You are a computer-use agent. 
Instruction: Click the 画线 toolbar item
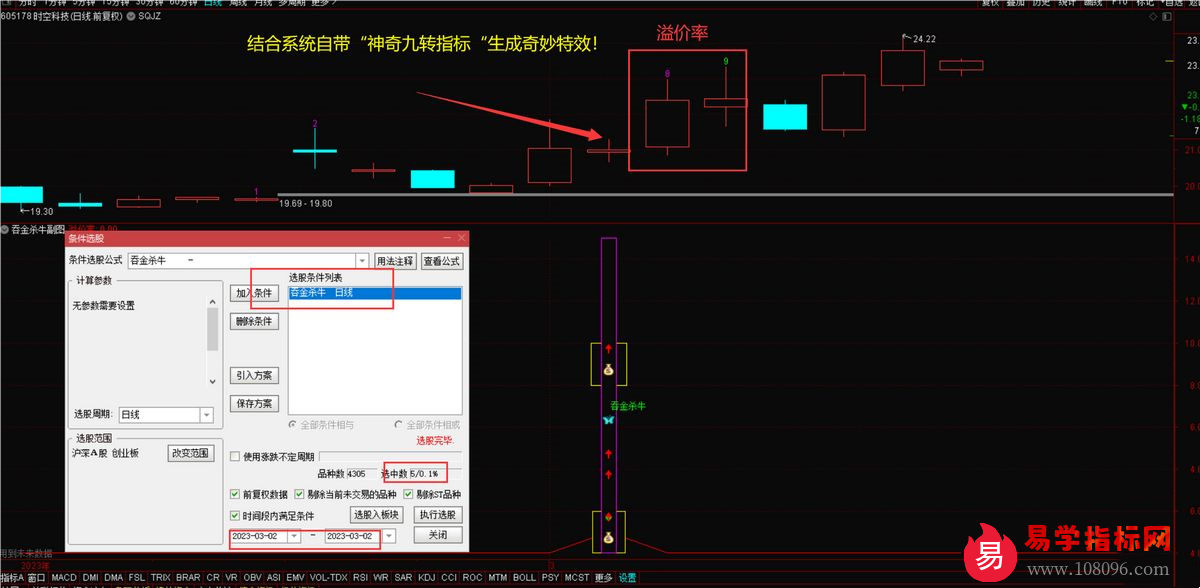click(1093, 3)
